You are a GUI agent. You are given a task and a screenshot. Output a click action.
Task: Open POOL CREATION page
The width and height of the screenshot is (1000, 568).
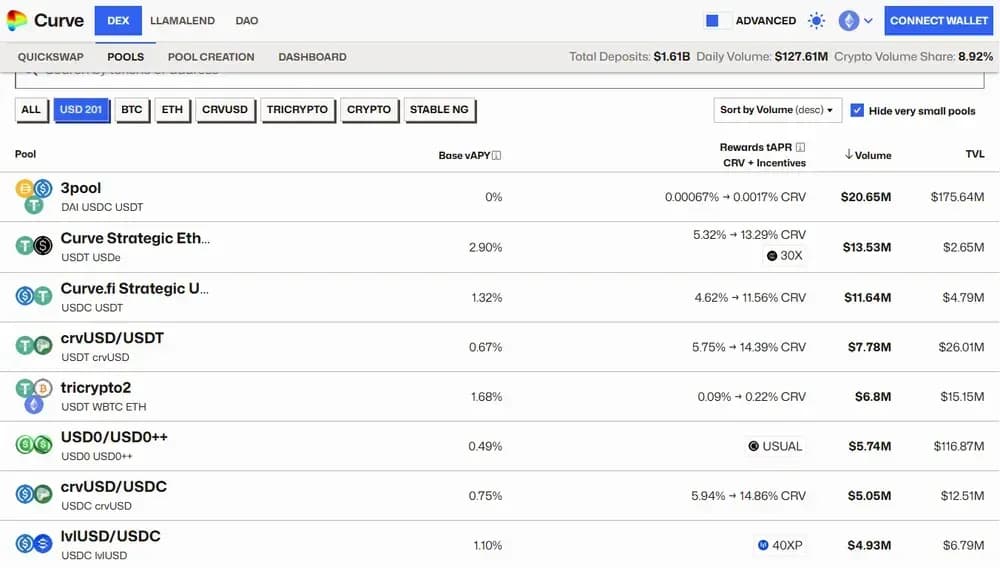211,57
